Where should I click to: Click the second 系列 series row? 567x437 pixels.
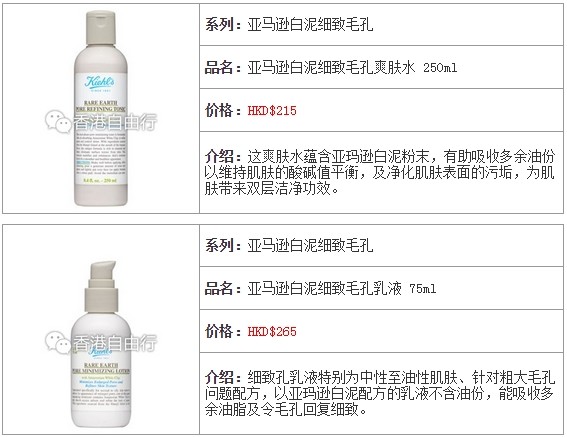(x=381, y=246)
